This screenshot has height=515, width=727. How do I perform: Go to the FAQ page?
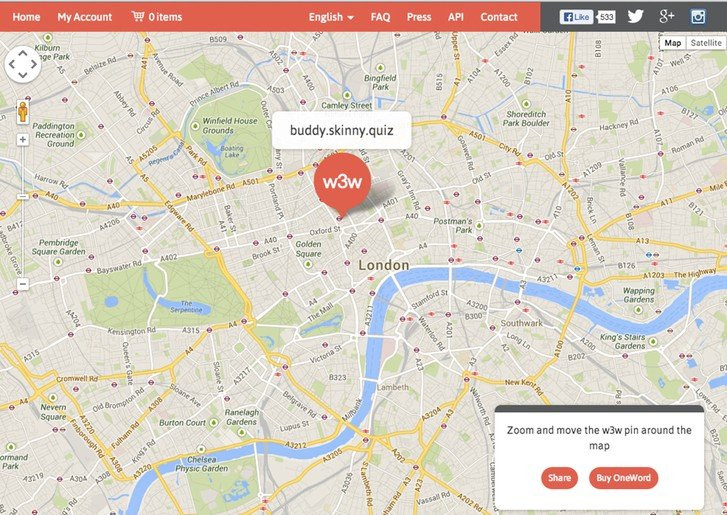[x=380, y=17]
